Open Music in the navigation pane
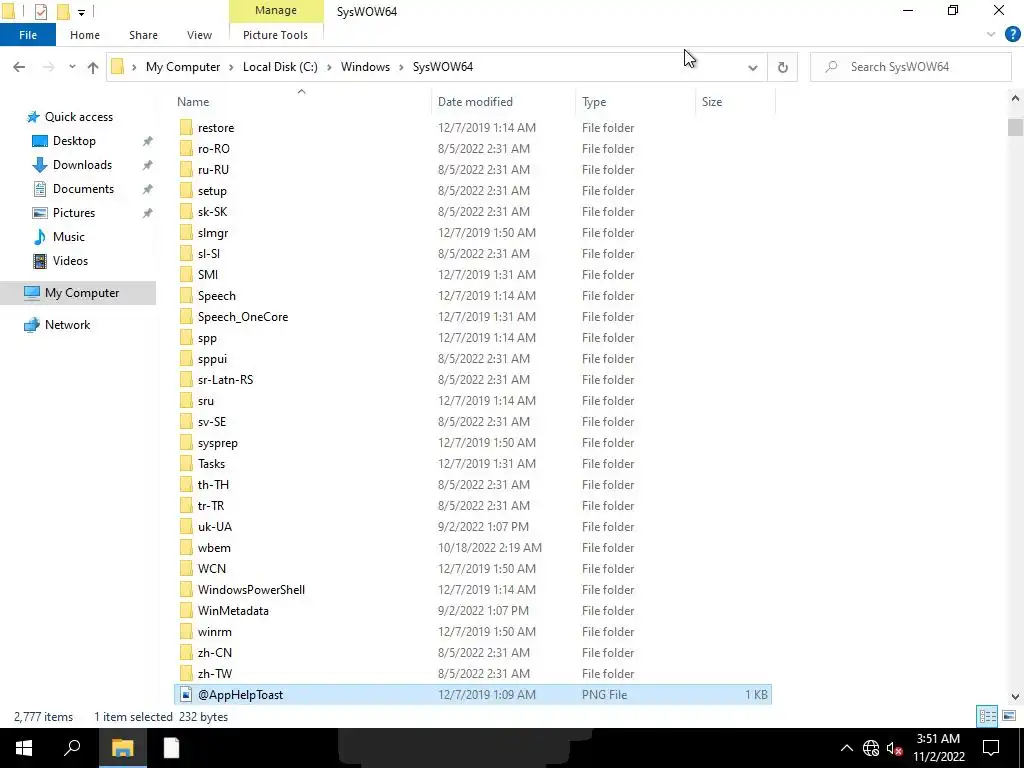1024x768 pixels. click(x=69, y=236)
